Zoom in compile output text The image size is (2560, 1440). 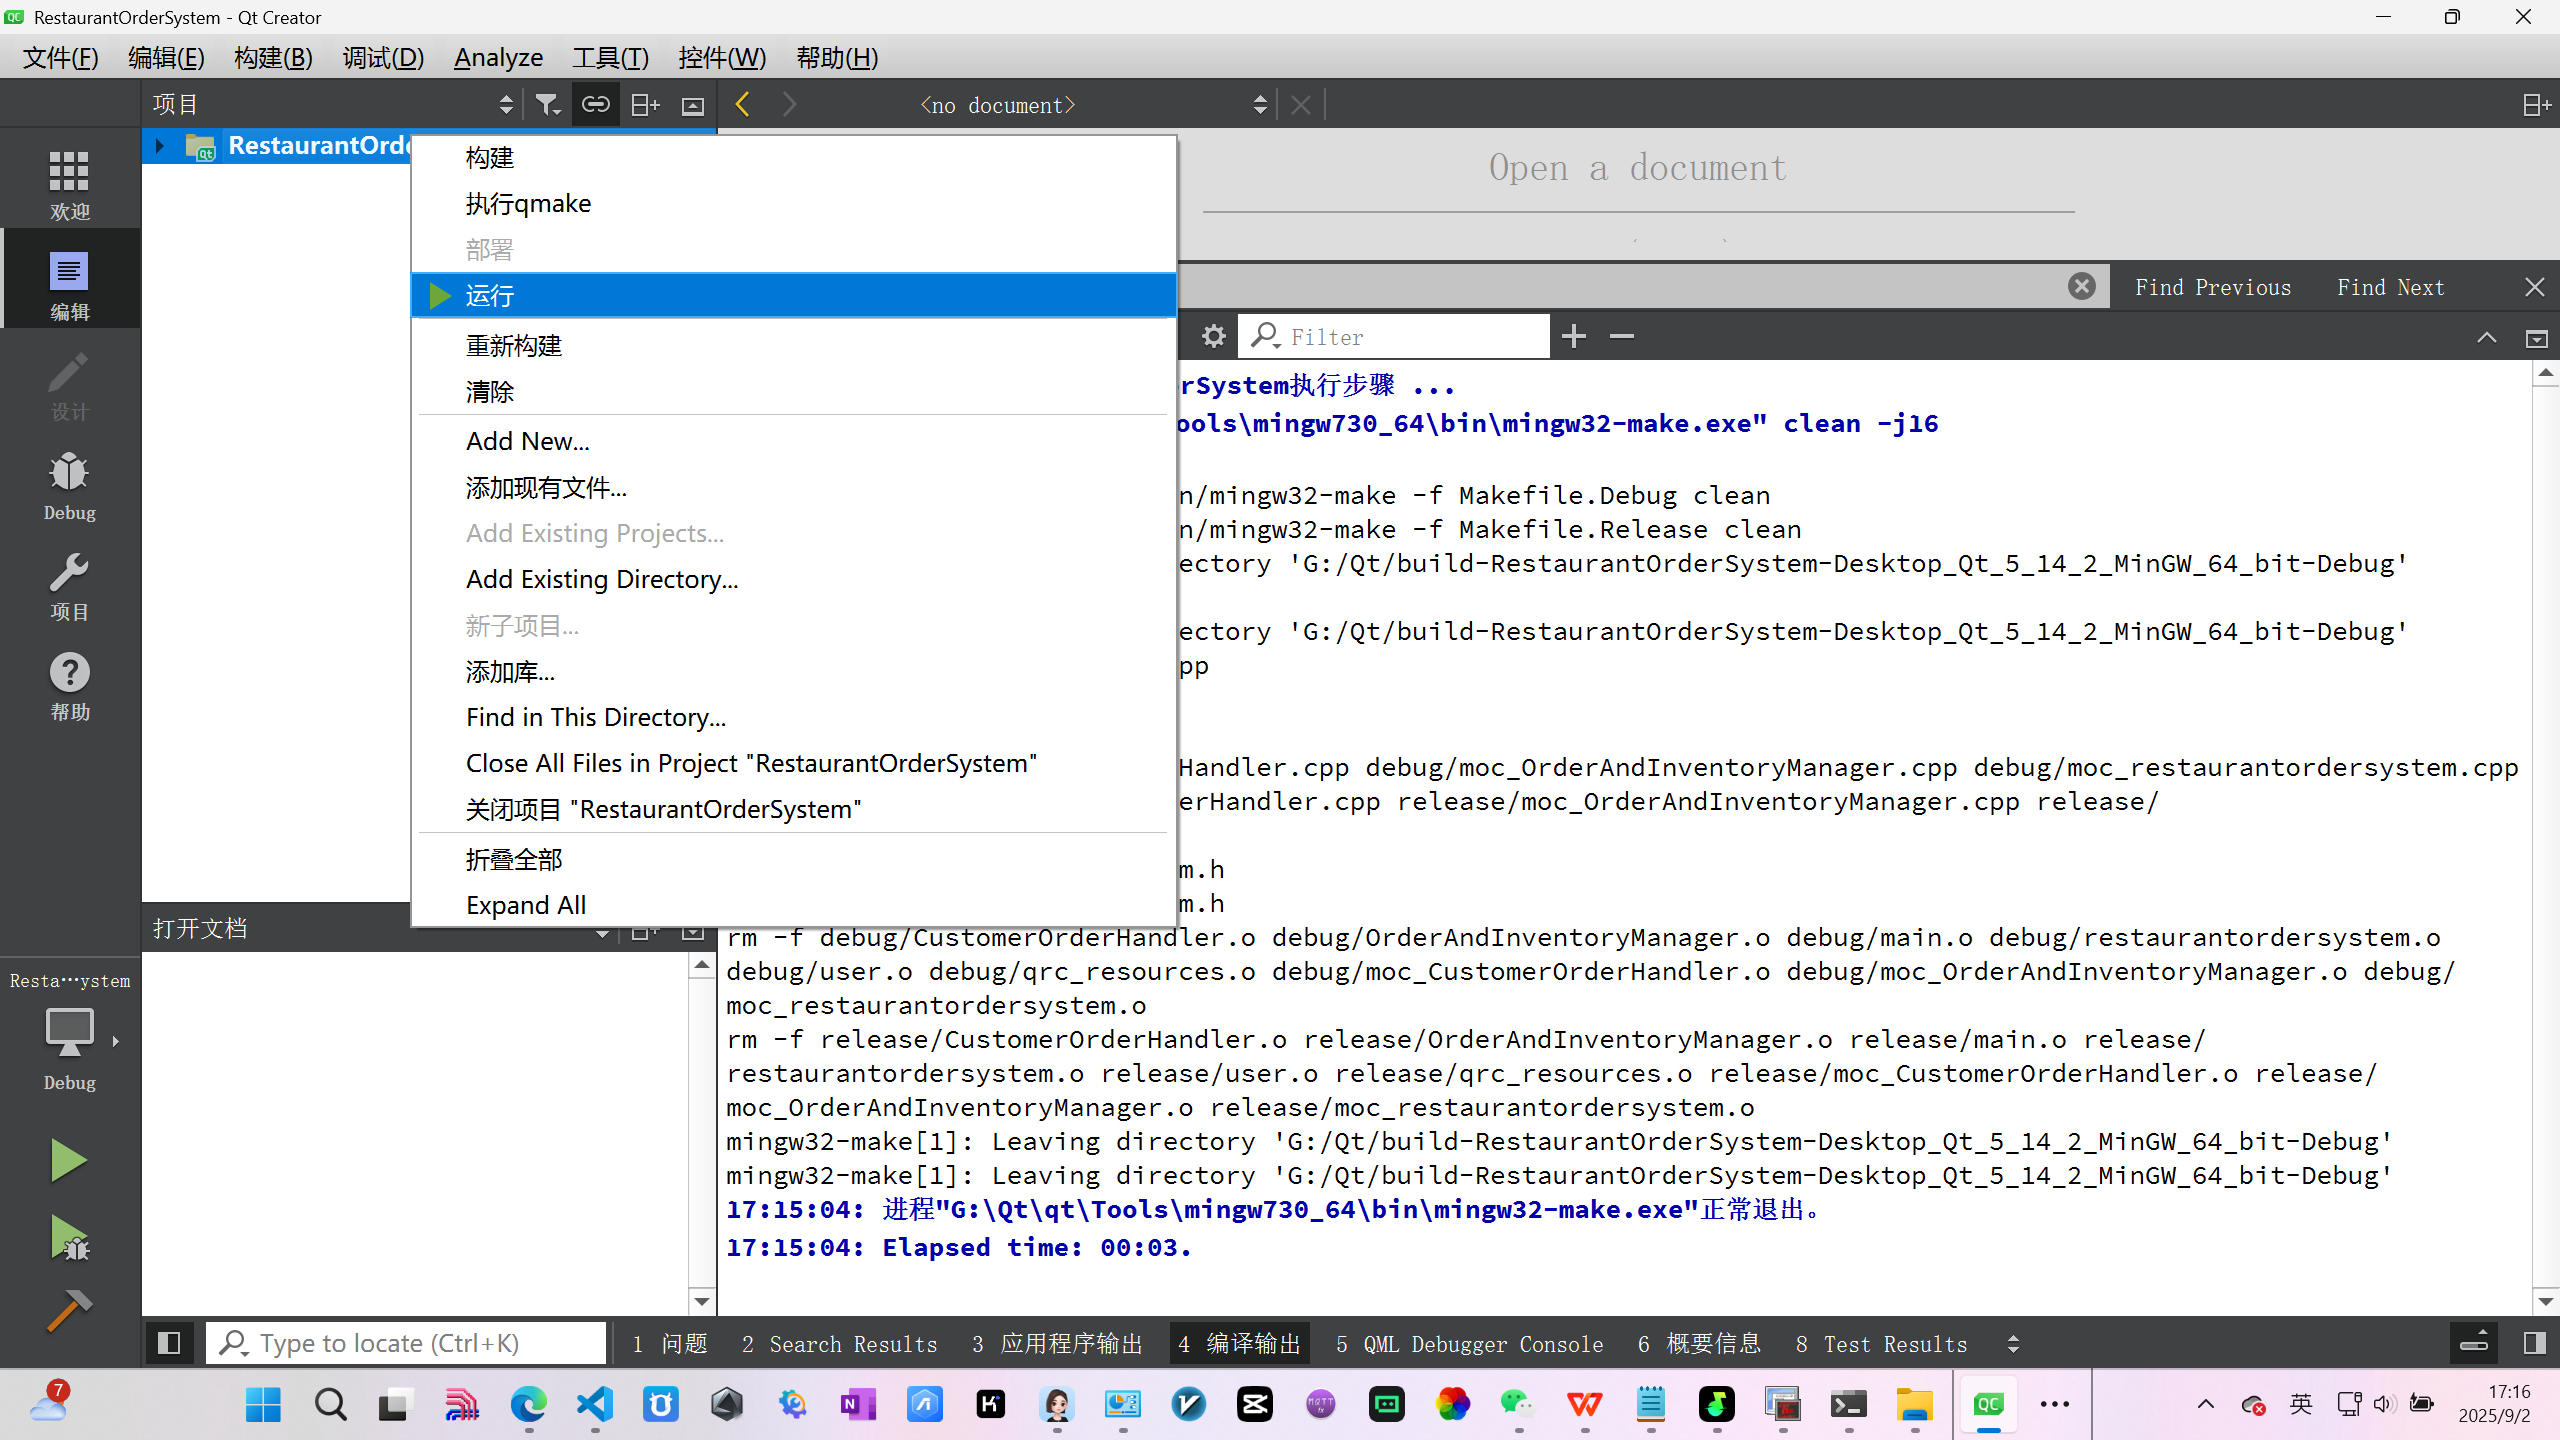tap(1574, 337)
